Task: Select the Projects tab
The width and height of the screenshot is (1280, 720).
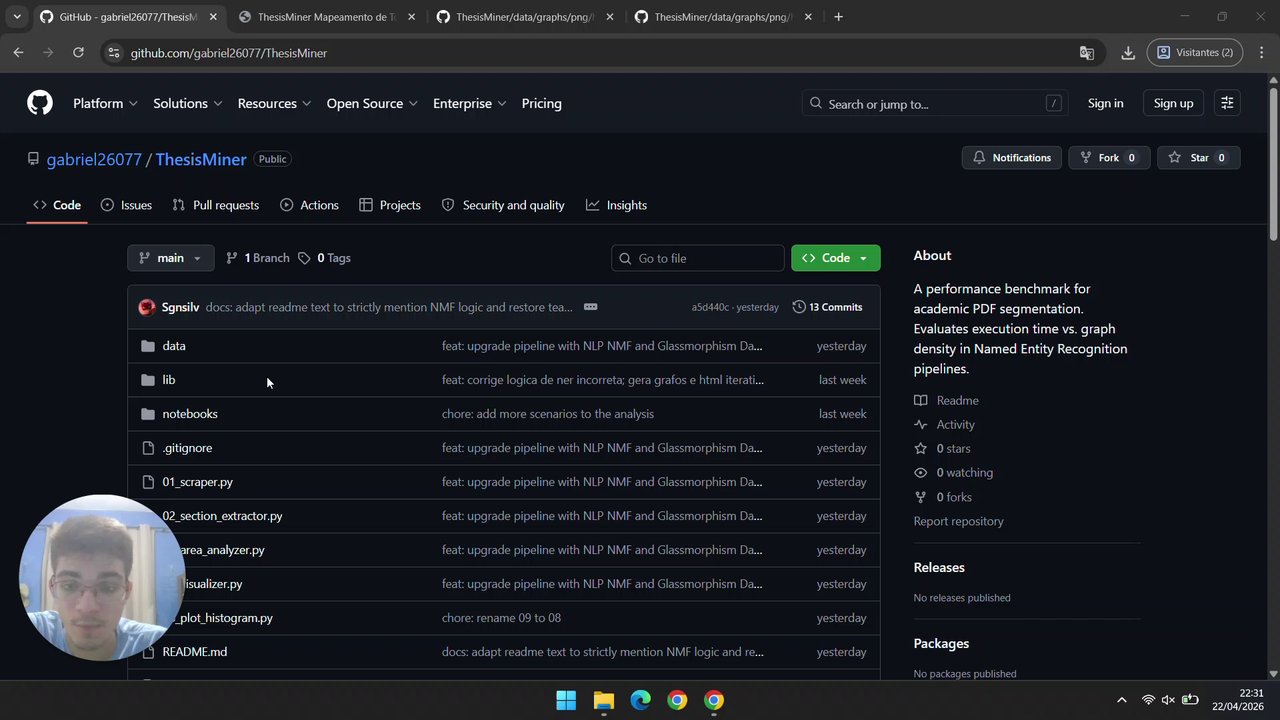Action: coord(390,205)
